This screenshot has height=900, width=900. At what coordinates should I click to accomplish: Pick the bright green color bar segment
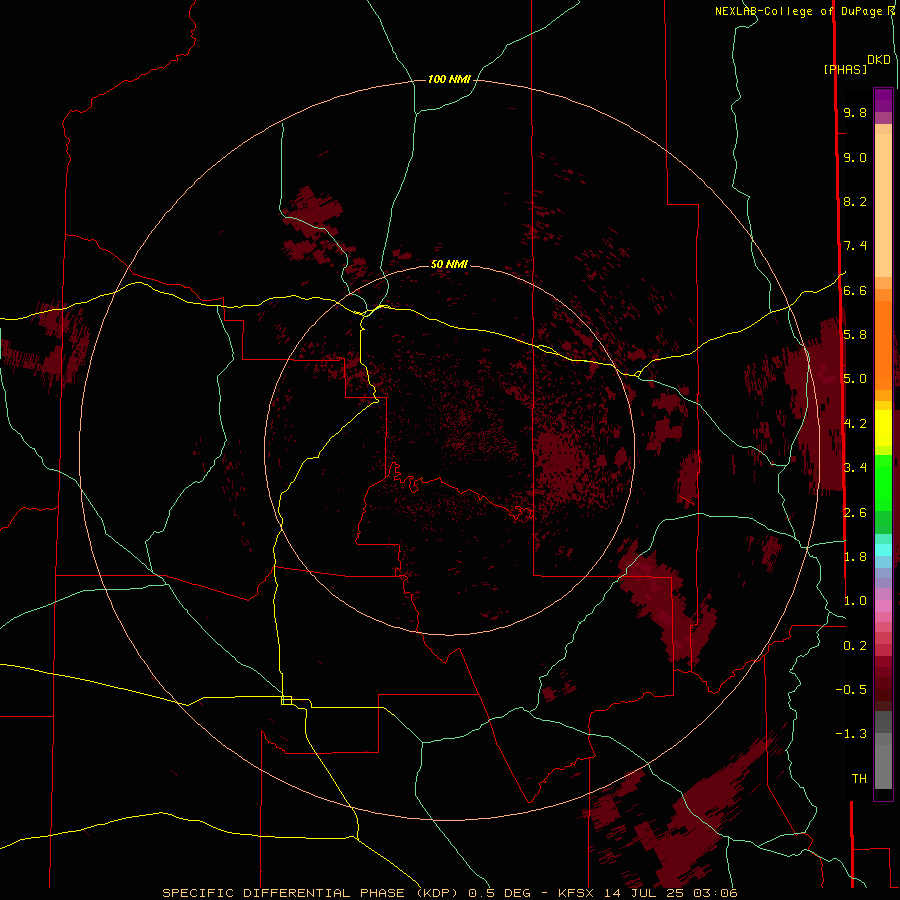pos(883,482)
